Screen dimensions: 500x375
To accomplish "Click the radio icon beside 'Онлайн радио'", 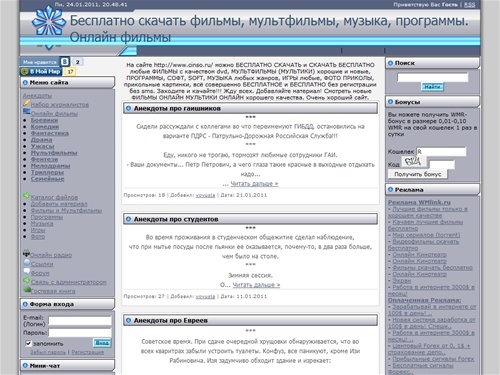I will pyautogui.click(x=26, y=253).
